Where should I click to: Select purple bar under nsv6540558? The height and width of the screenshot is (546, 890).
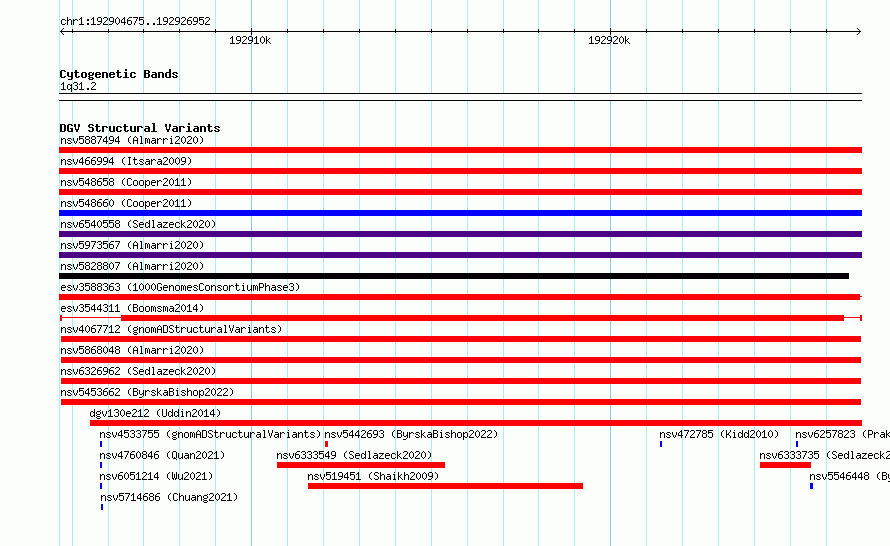[460, 234]
